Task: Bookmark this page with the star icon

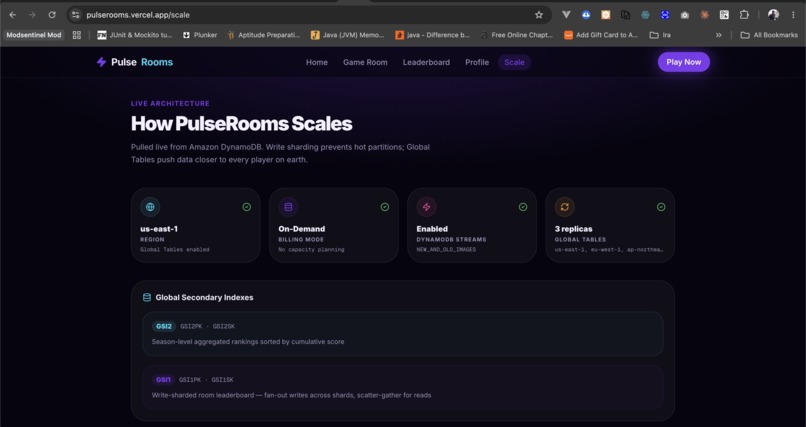Action: coord(539,15)
